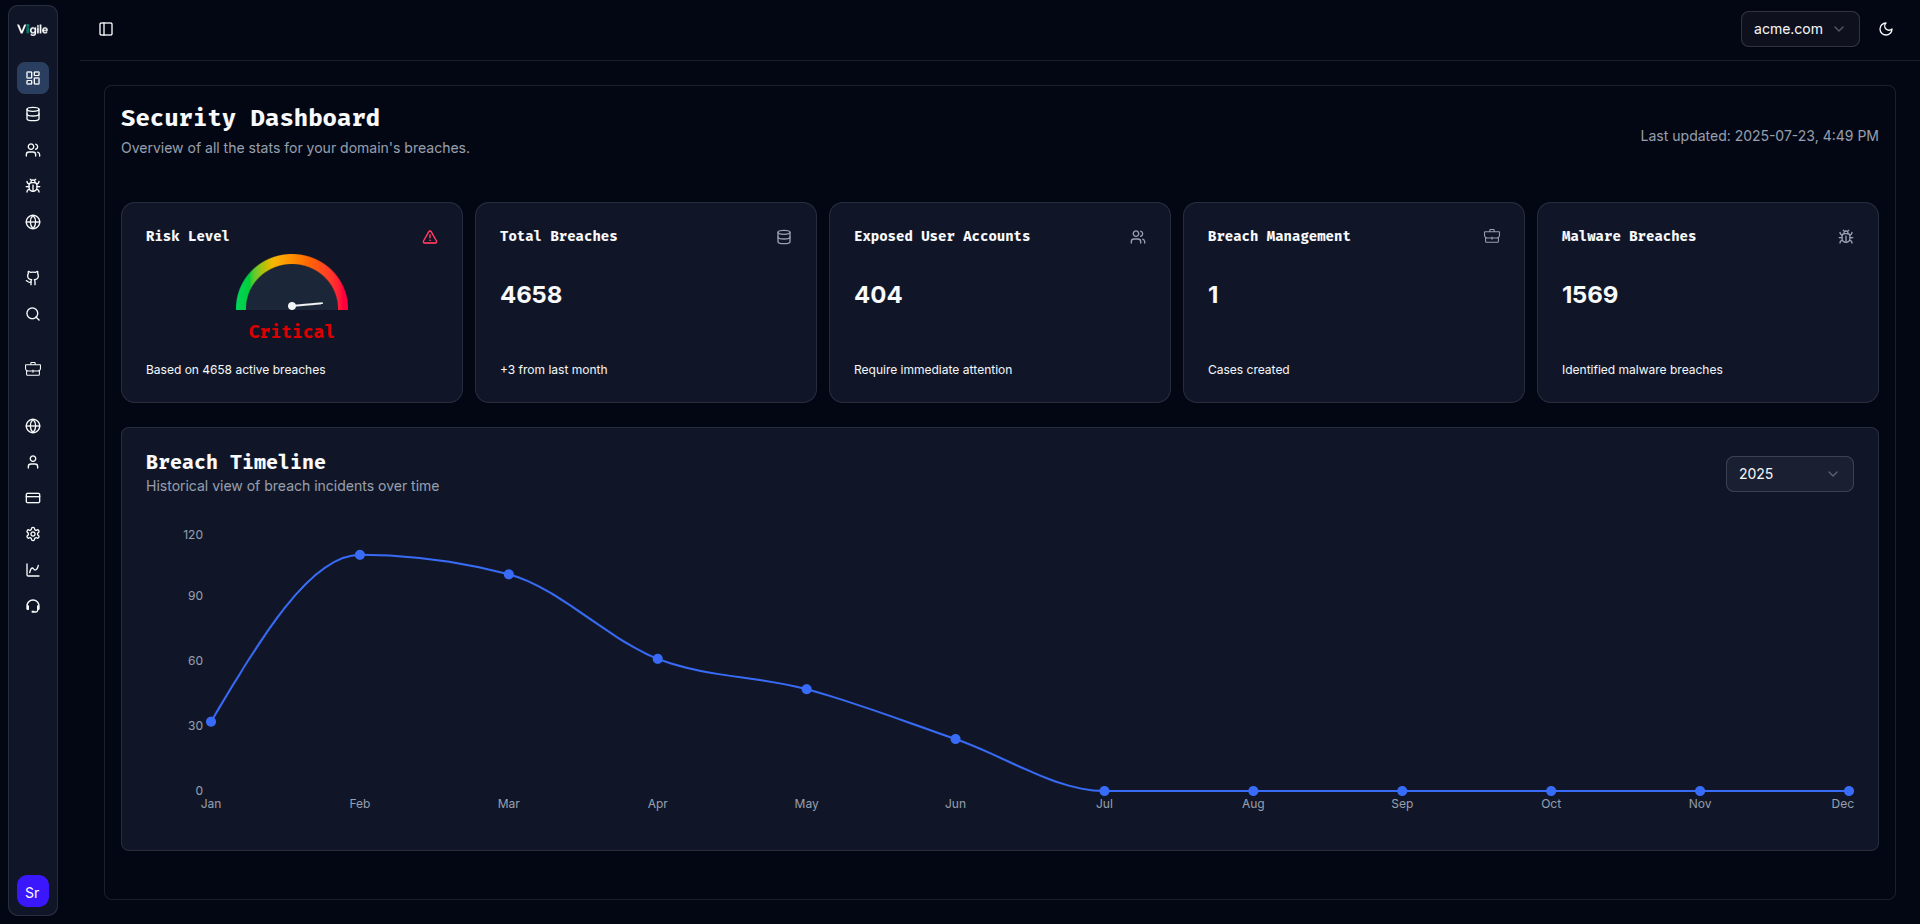Open the malware bug icon in sidebar
Viewport: 1920px width, 924px height.
click(33, 186)
